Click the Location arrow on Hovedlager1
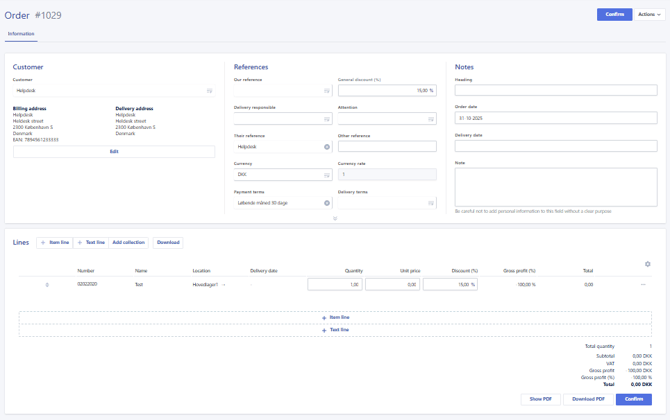This screenshot has height=420, width=670. tap(224, 285)
